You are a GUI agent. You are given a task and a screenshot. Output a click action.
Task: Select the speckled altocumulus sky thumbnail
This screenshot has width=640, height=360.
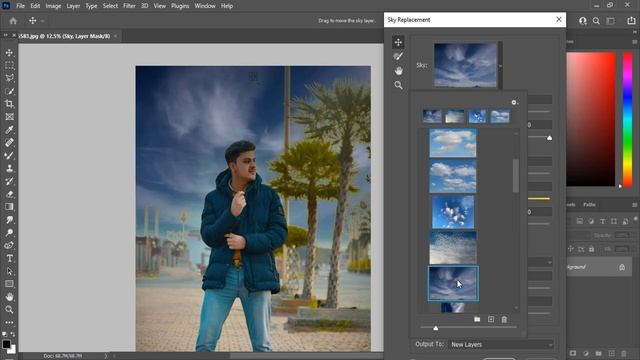tap(453, 248)
